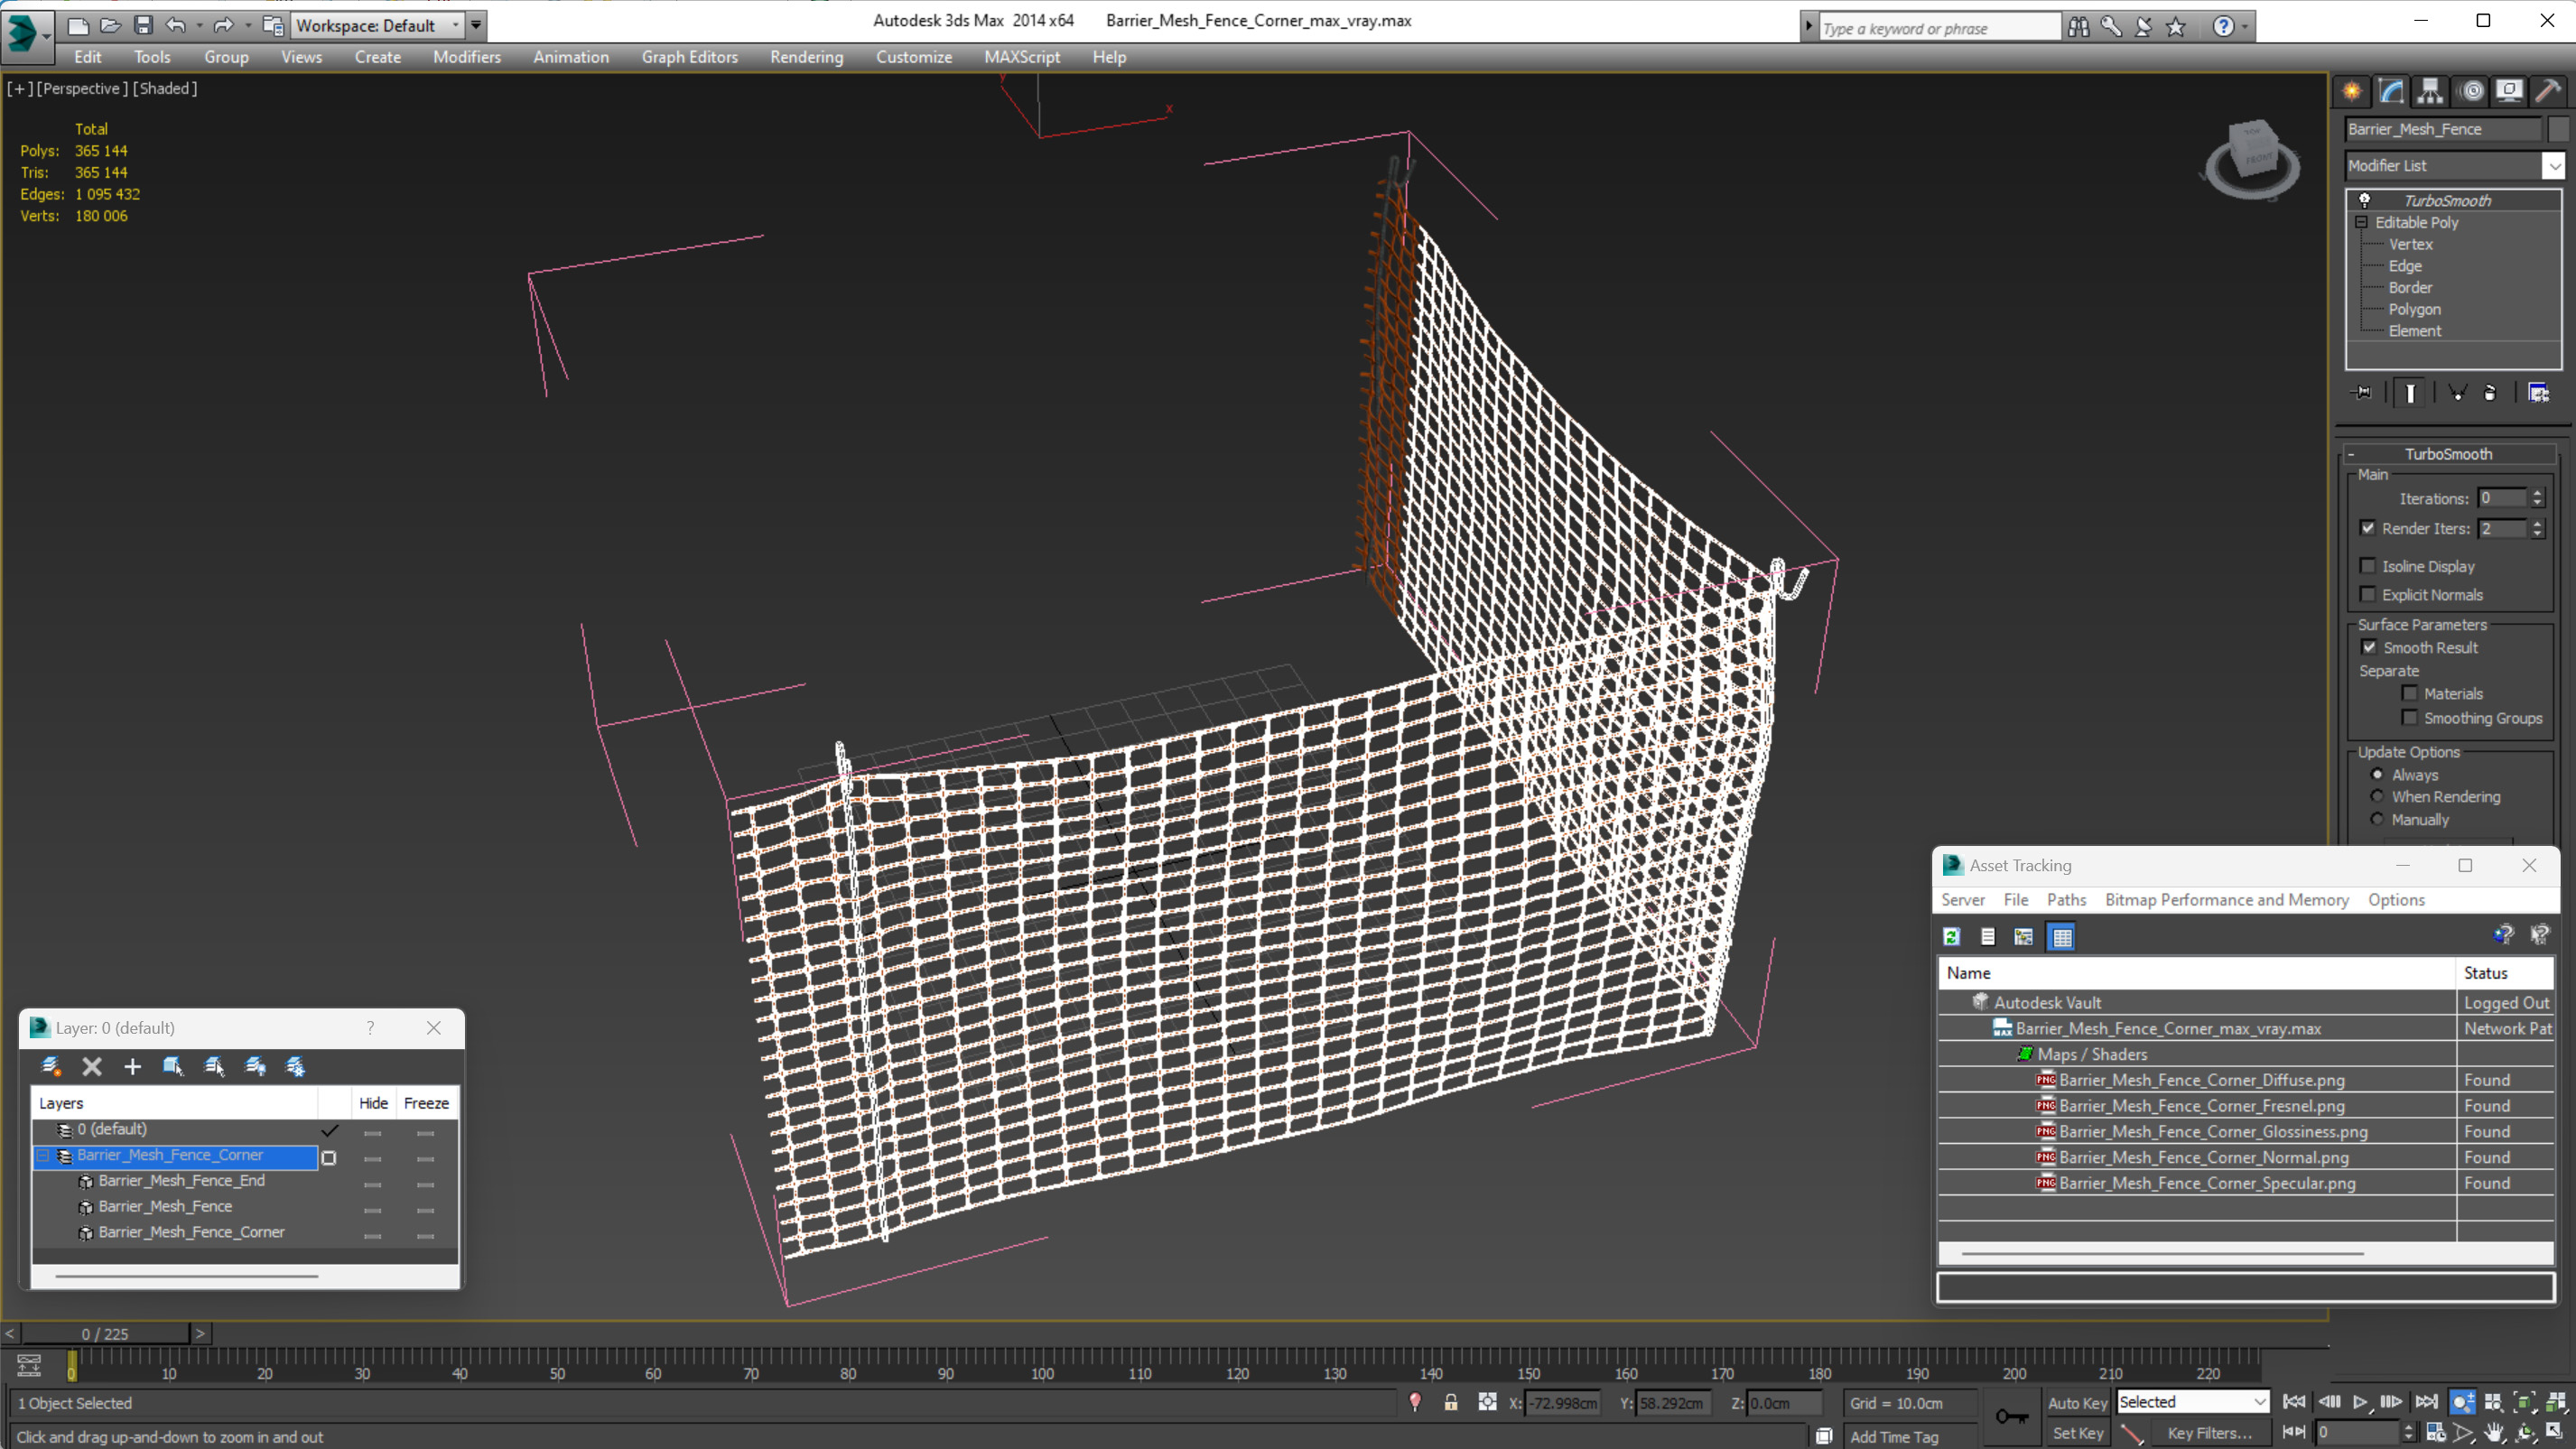Toggle the Render Iters checkbox
This screenshot has width=2576, height=1449.
point(2368,528)
